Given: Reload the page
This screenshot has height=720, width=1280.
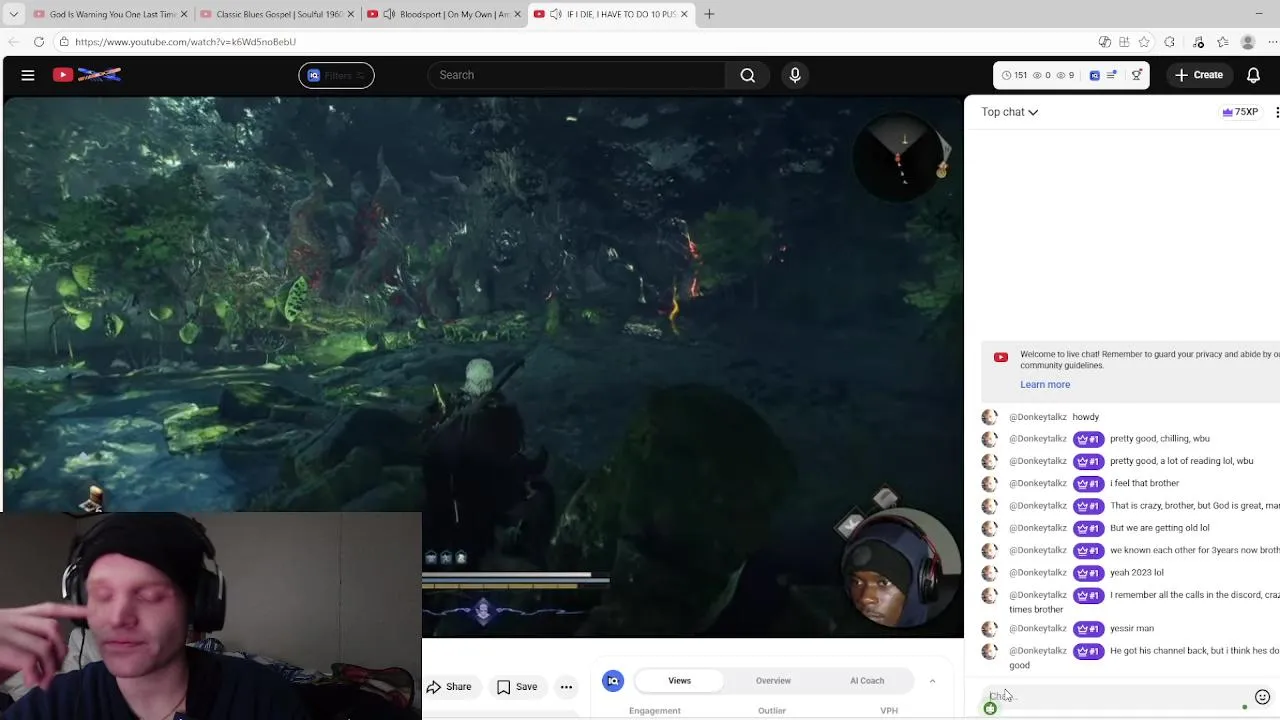Looking at the screenshot, I should pyautogui.click(x=38, y=42).
